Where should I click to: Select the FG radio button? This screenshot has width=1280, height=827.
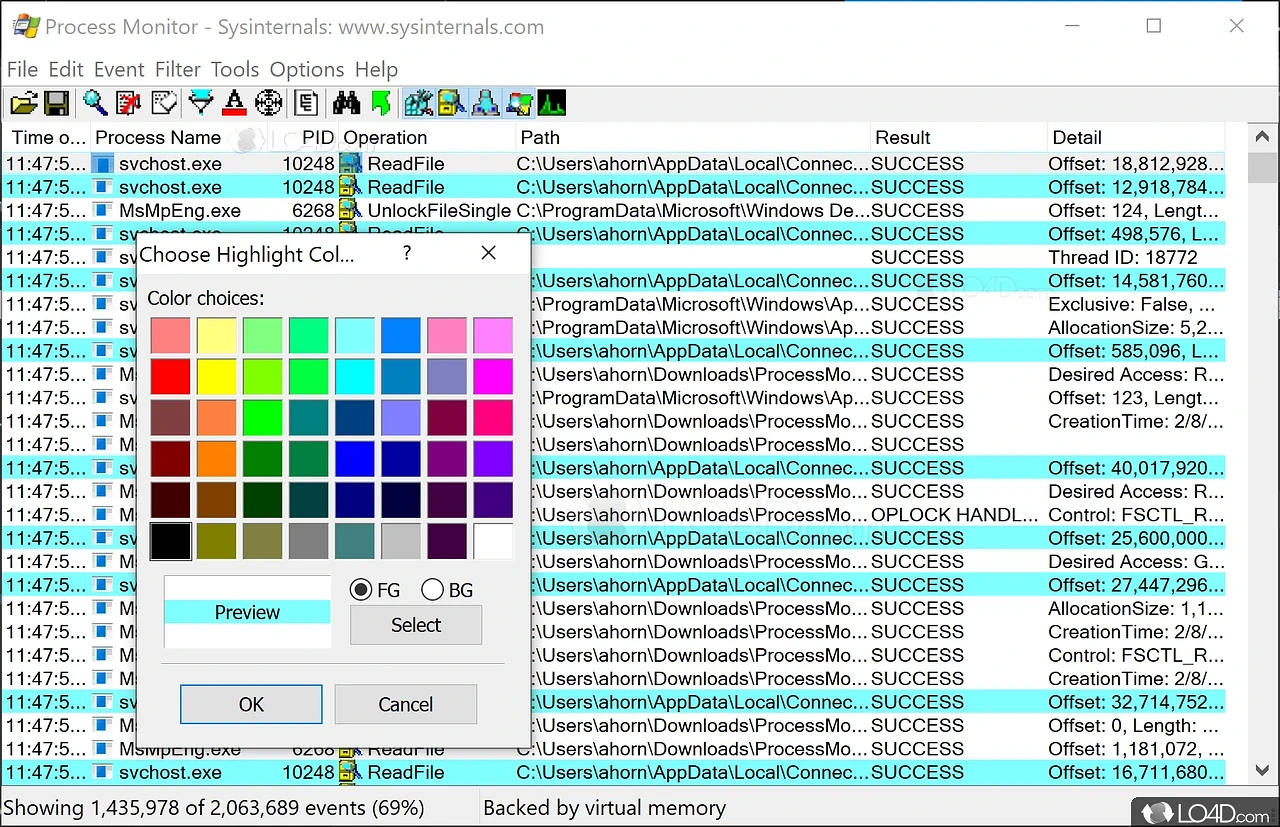coord(361,590)
